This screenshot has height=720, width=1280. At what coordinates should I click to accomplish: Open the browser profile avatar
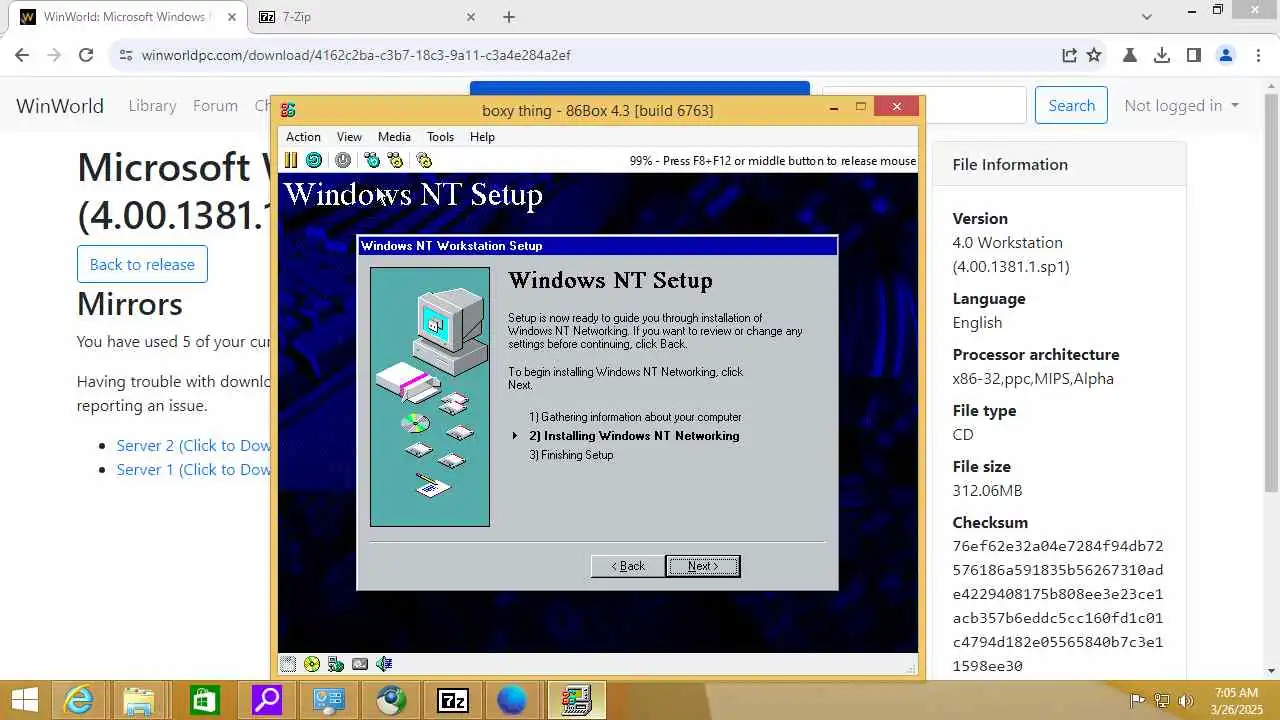click(1226, 55)
